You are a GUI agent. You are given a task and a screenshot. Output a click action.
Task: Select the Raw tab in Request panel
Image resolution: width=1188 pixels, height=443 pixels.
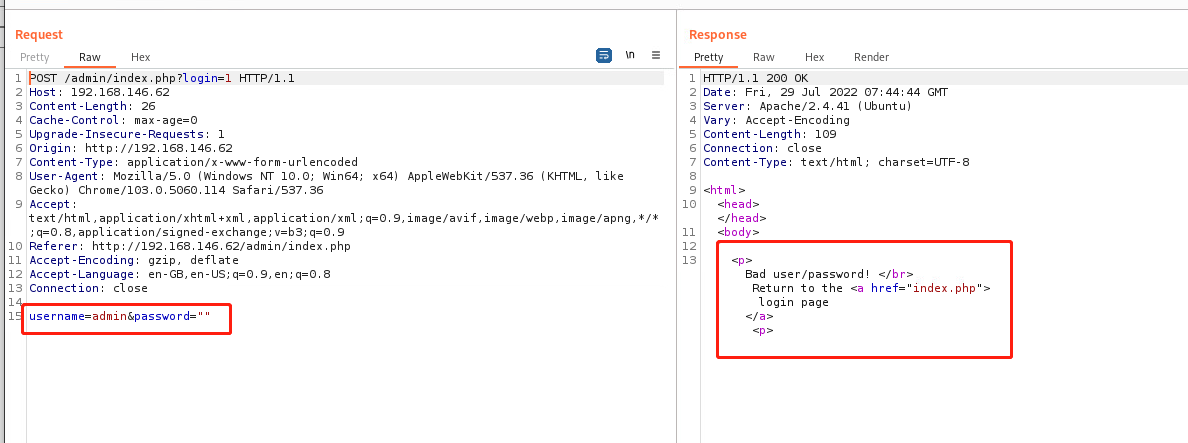89,57
